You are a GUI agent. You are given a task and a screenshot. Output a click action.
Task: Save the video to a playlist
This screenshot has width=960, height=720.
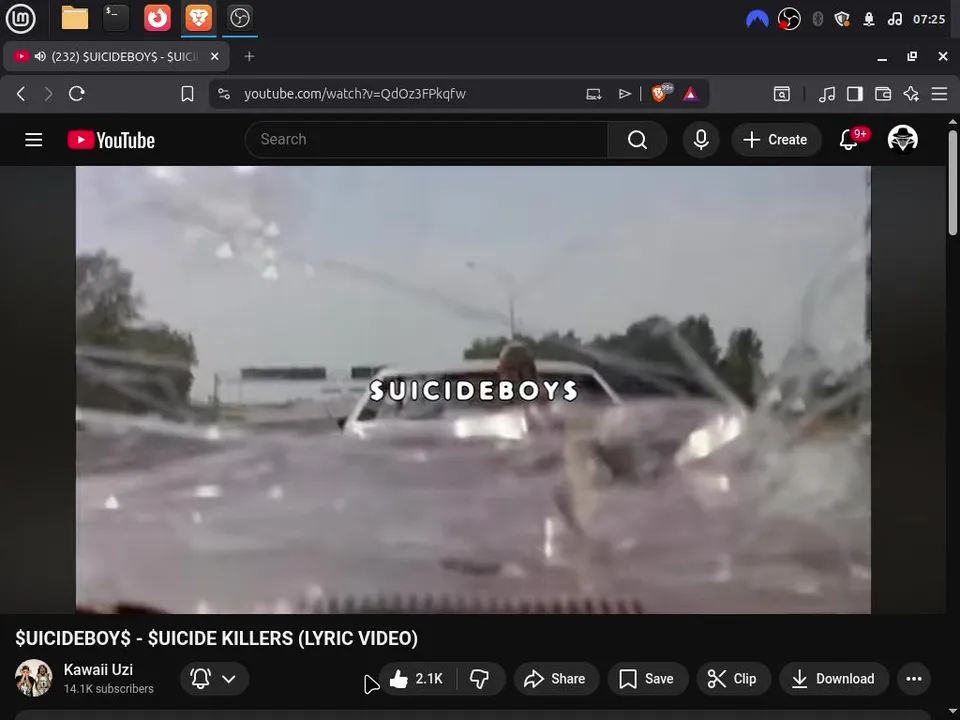[647, 678]
